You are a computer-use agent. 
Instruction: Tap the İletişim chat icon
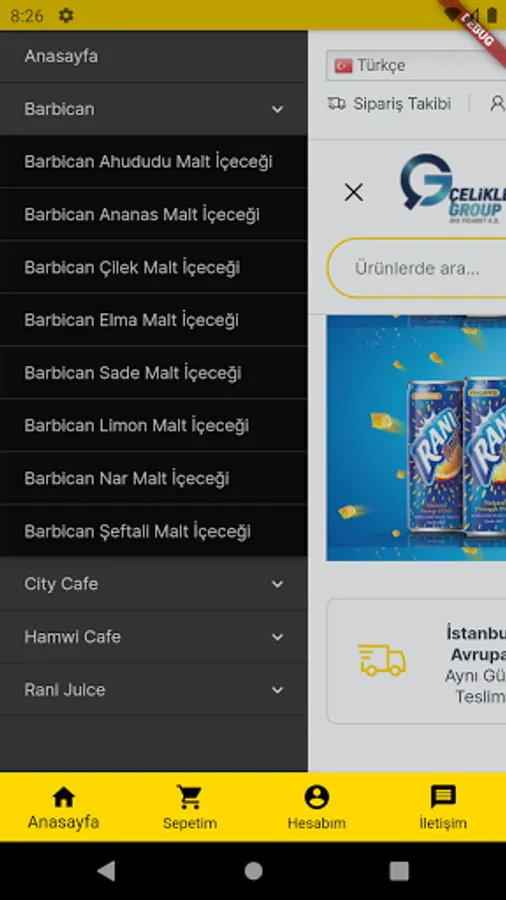coord(443,797)
